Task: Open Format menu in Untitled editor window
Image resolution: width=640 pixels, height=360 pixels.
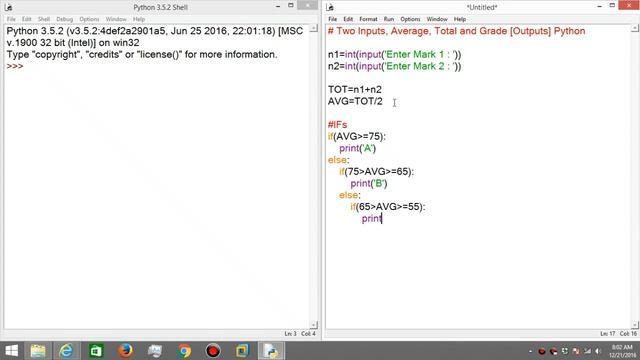Action: [x=368, y=19]
